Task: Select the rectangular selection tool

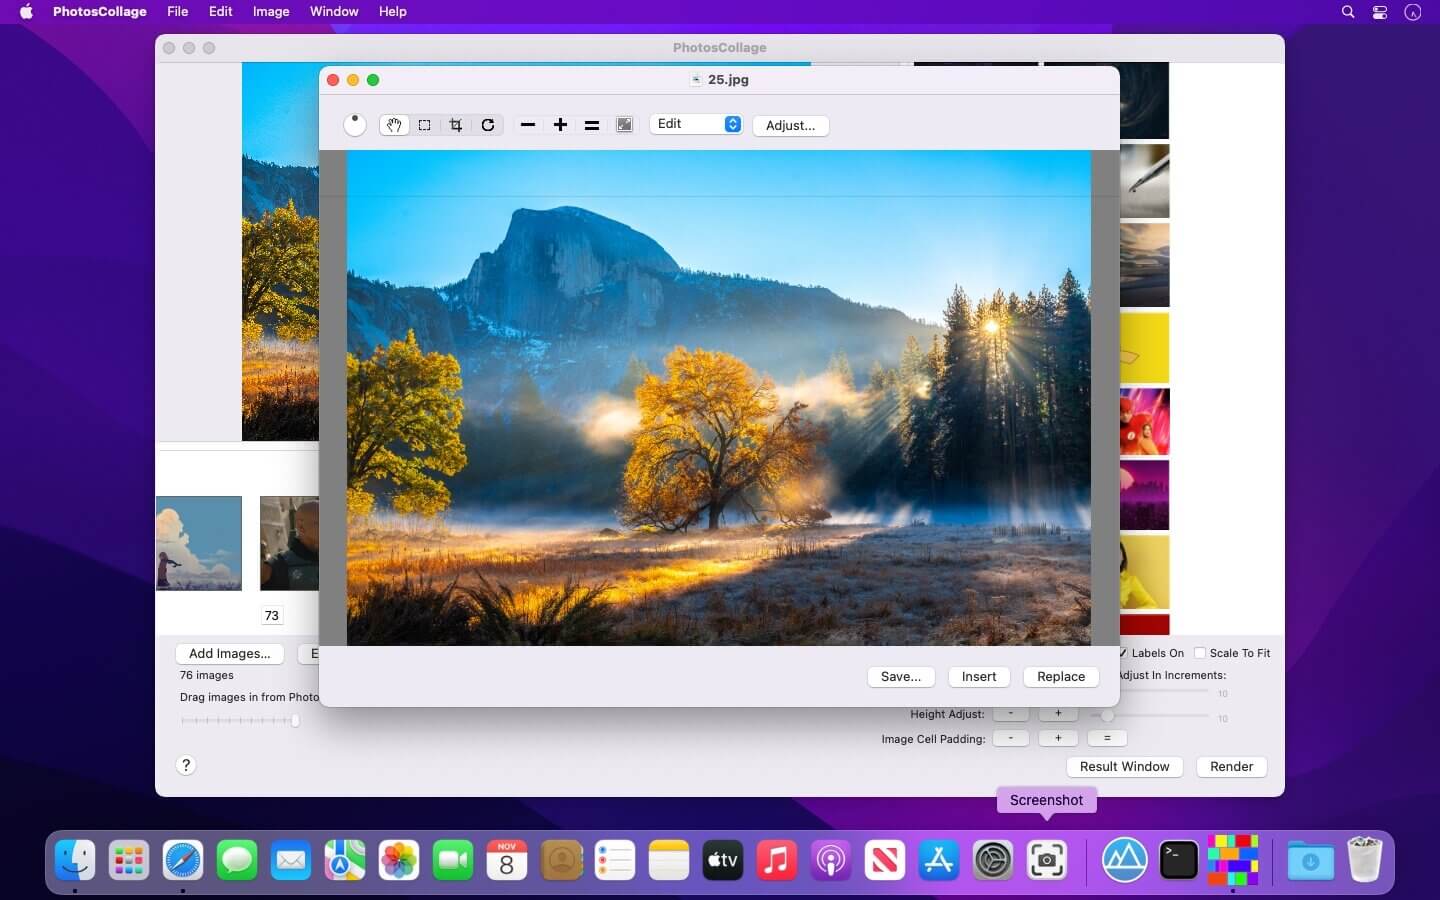Action: [x=425, y=125]
